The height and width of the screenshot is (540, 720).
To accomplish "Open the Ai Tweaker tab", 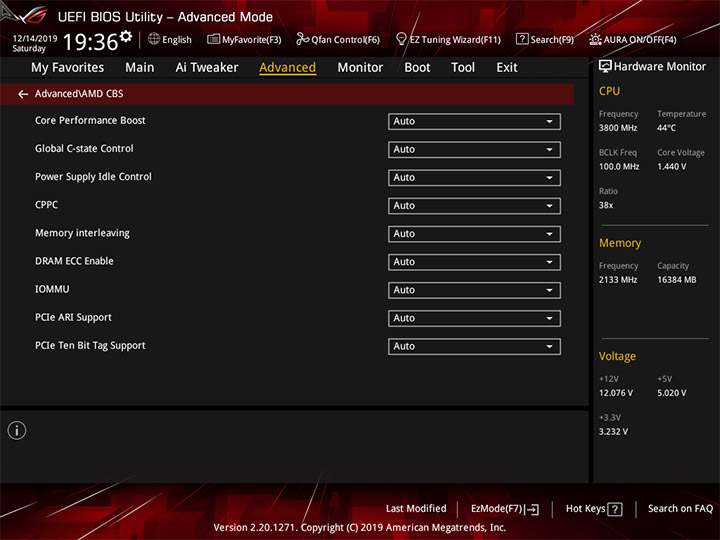I will click(x=207, y=68).
